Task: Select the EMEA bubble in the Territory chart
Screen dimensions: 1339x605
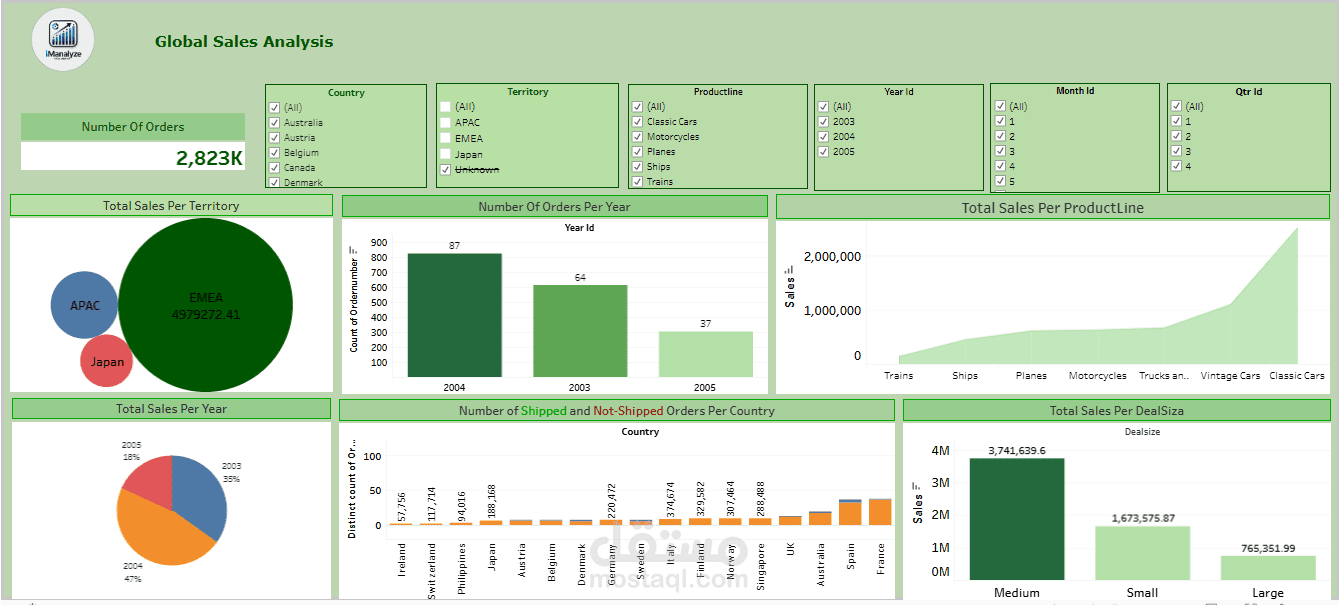Action: coord(206,302)
